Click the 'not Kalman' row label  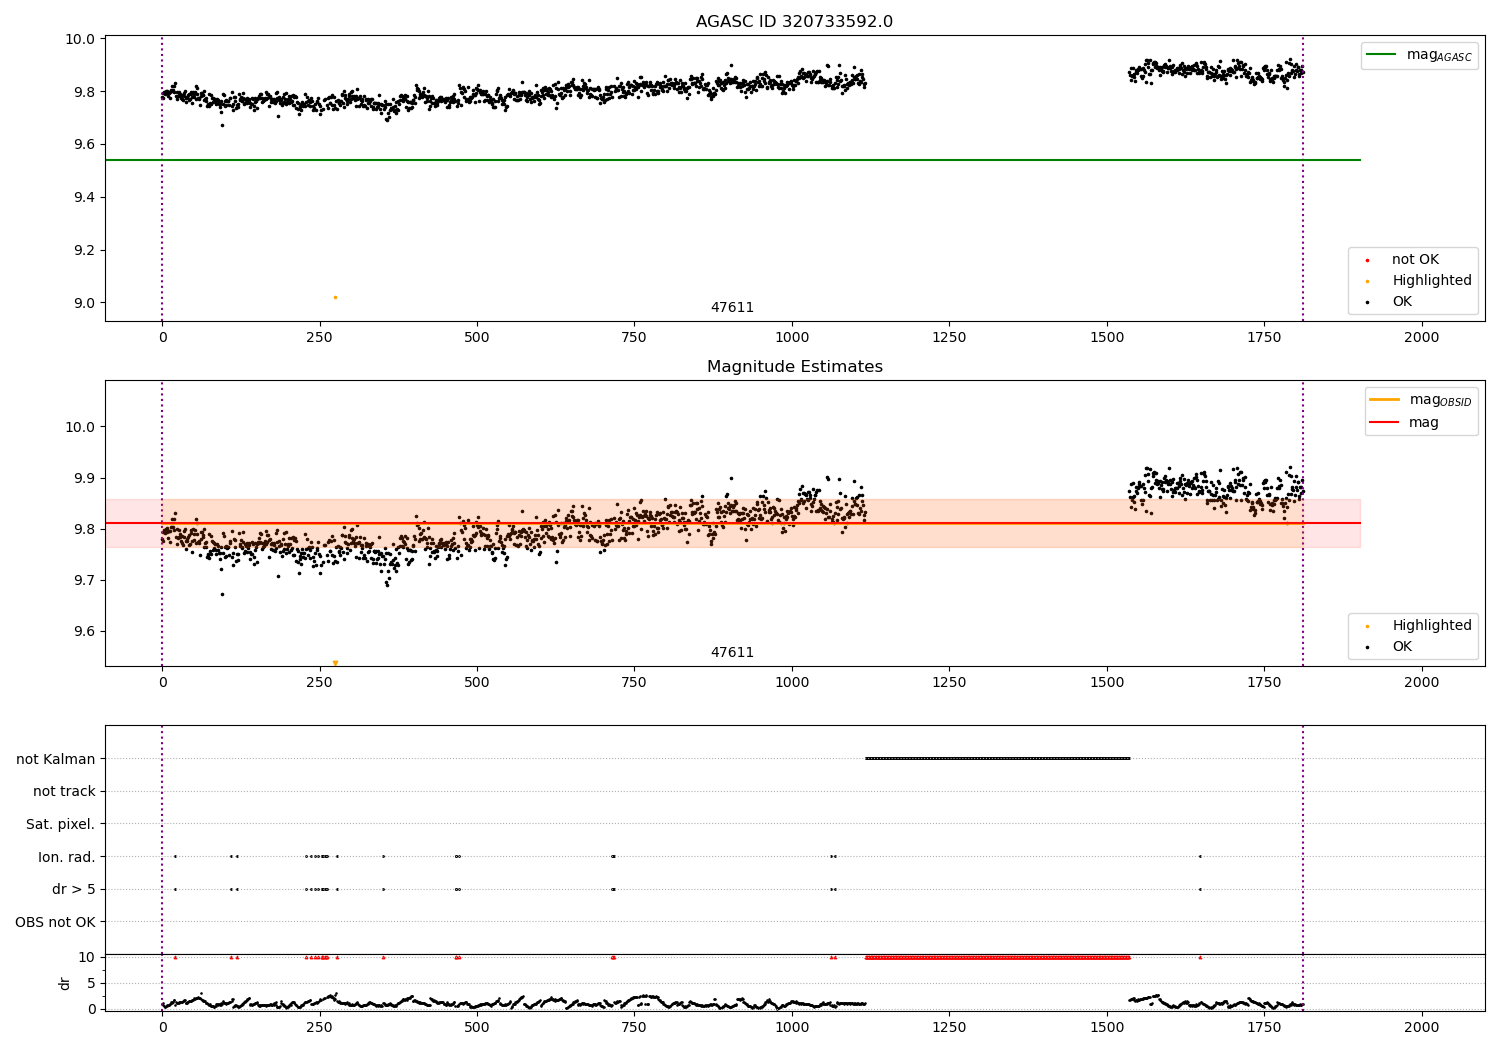[56, 759]
